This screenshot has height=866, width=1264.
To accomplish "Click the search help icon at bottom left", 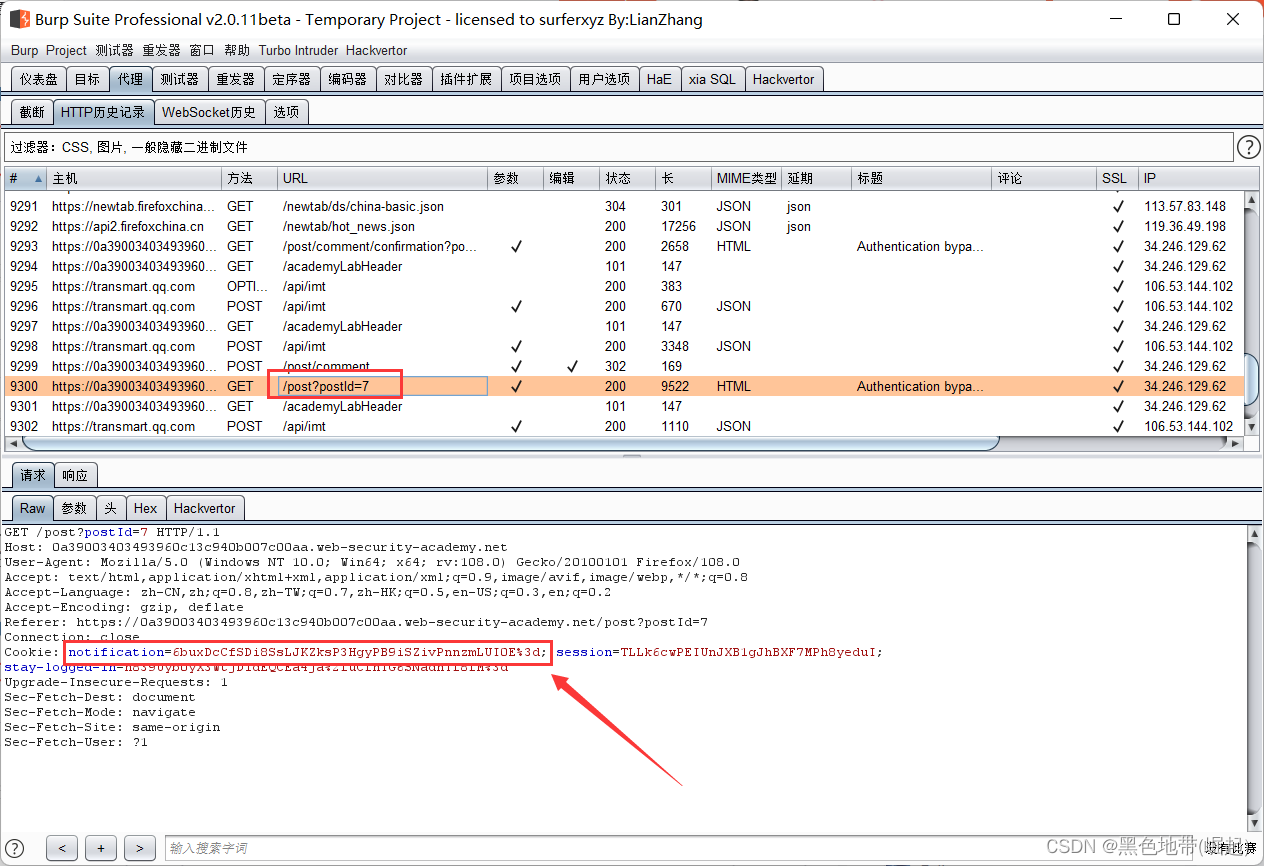I will 15,848.
